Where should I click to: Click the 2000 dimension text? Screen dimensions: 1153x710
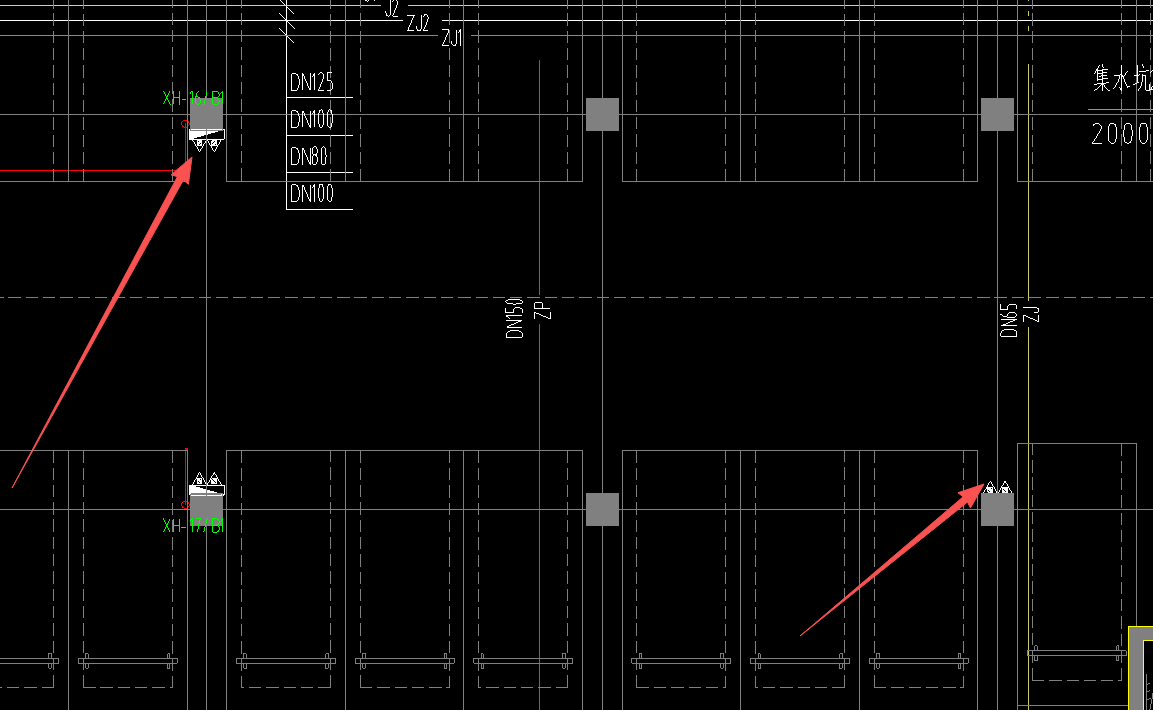click(1121, 134)
